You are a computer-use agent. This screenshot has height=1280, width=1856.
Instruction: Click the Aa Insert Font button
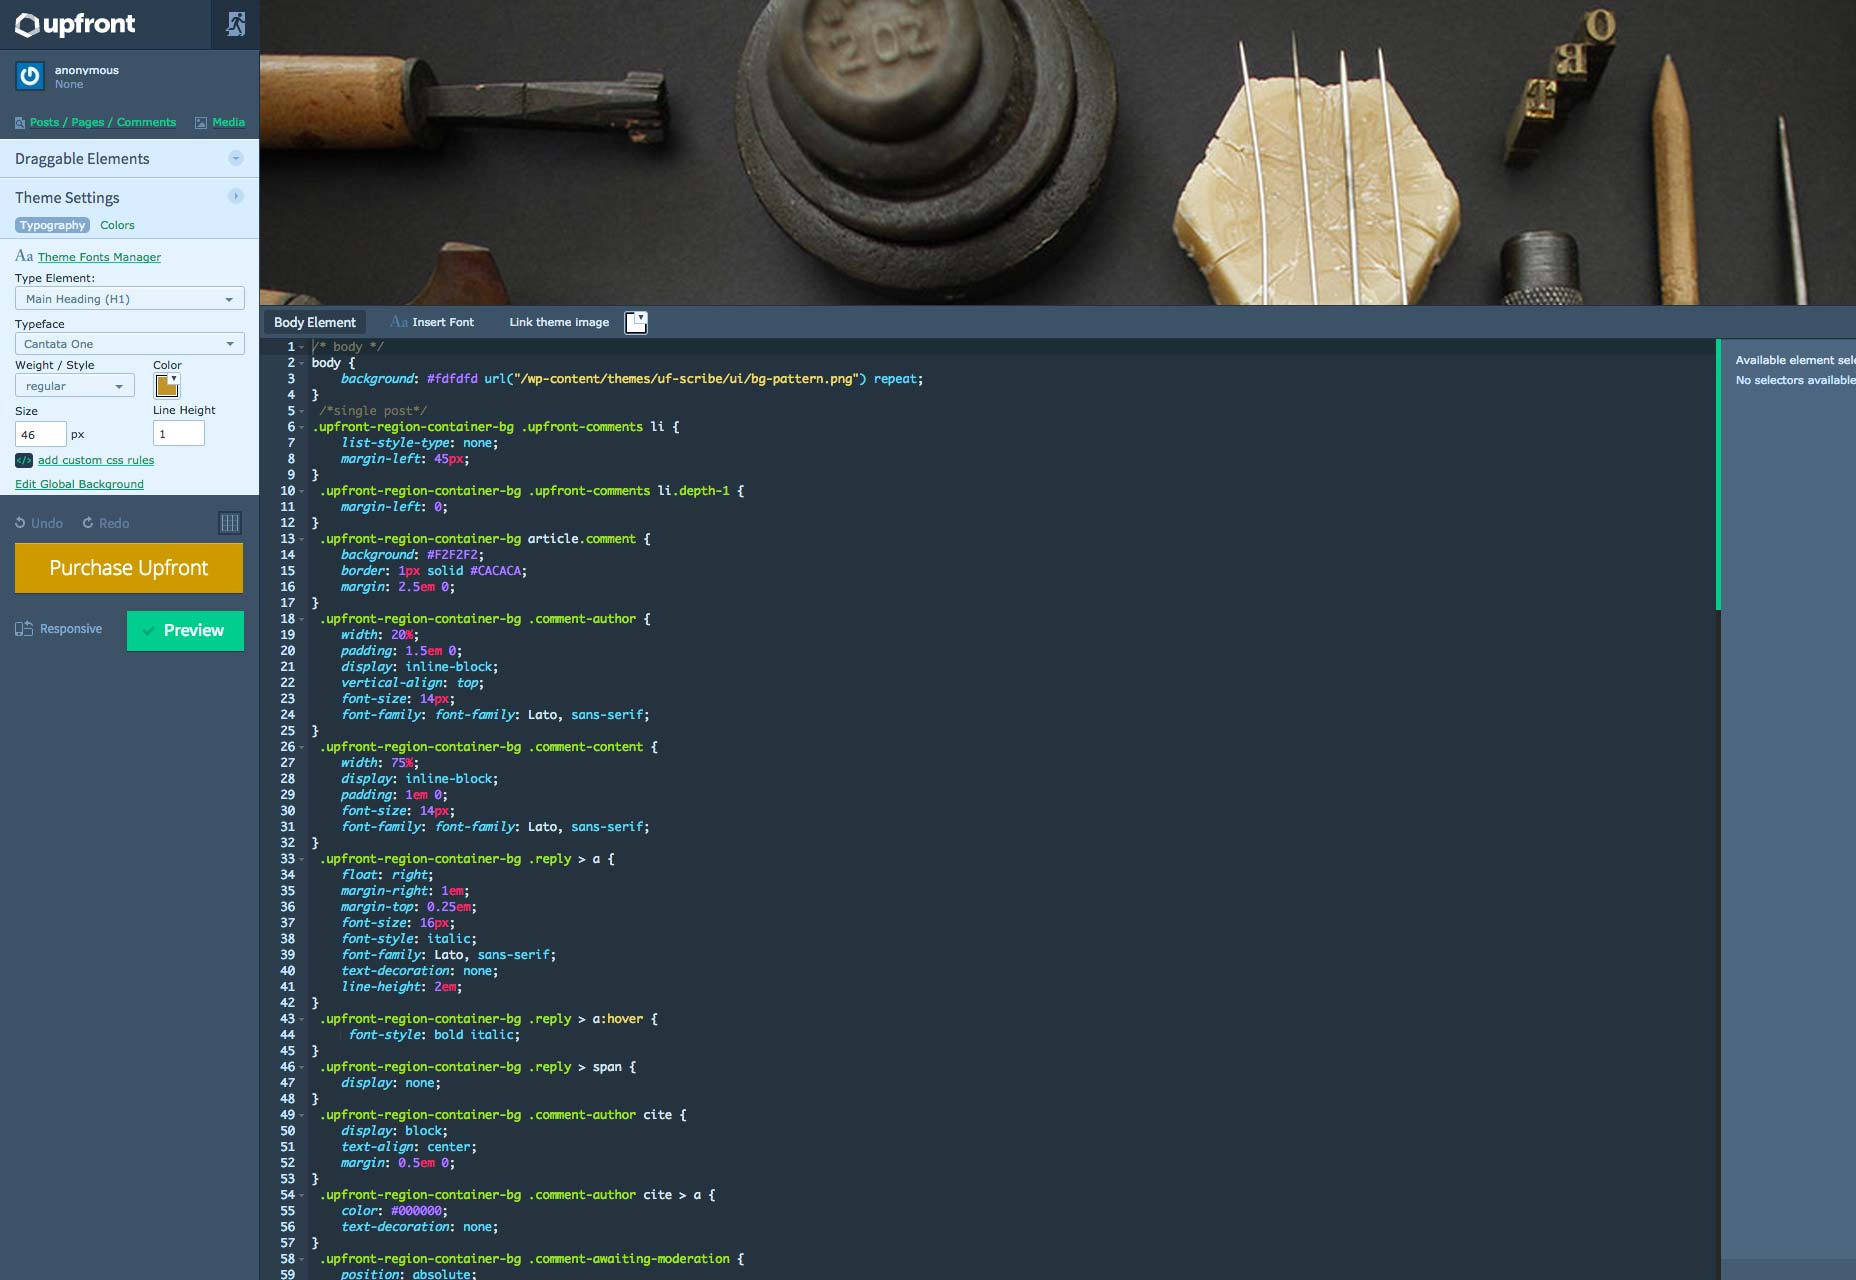(x=432, y=322)
